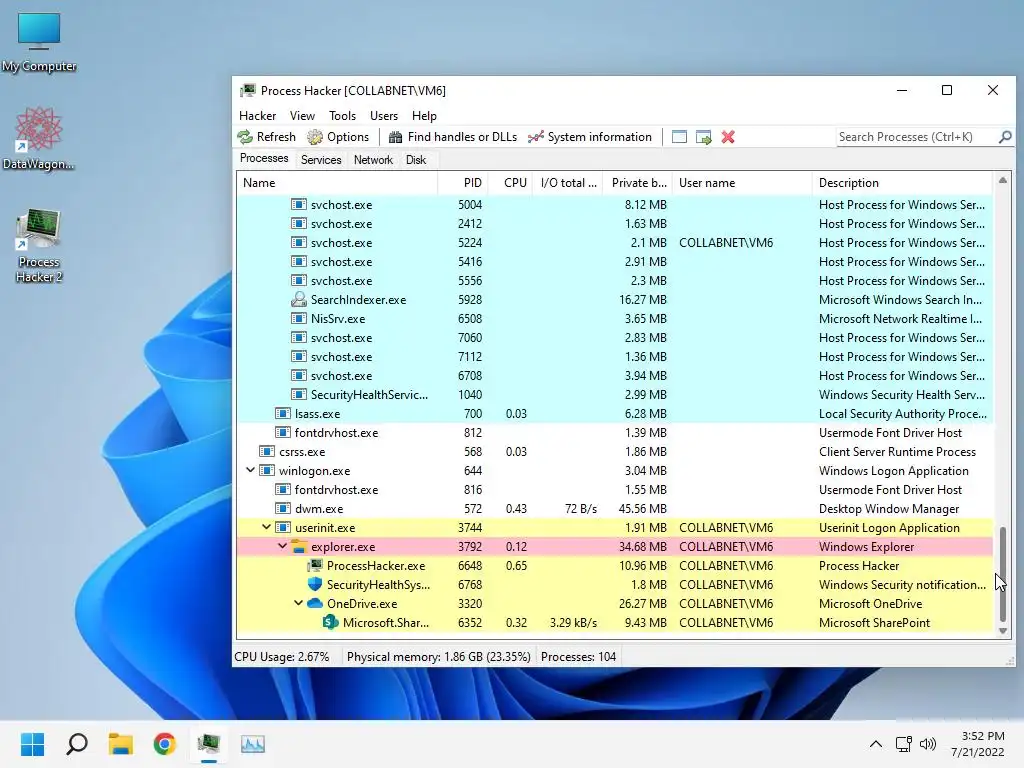Open the Help menu
1024x768 pixels.
tap(424, 116)
